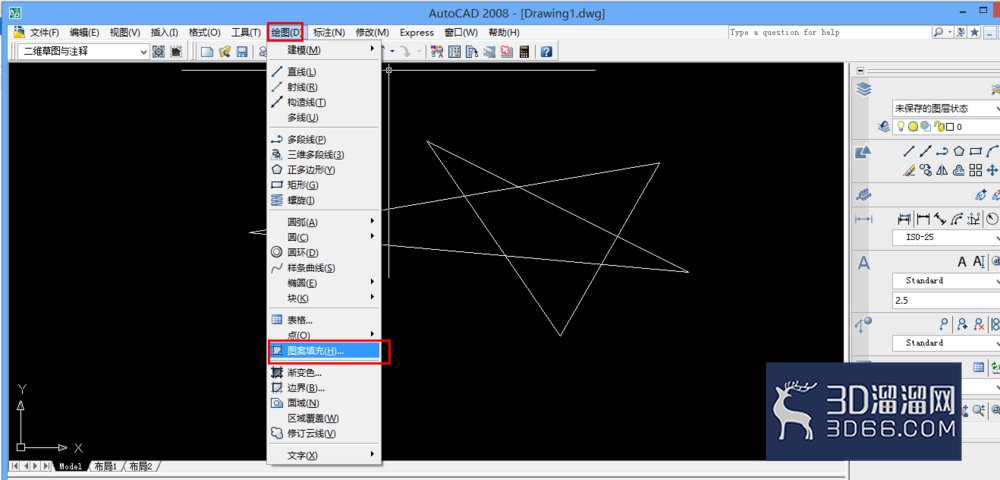Expand the 建模(M) submenu

(323, 49)
